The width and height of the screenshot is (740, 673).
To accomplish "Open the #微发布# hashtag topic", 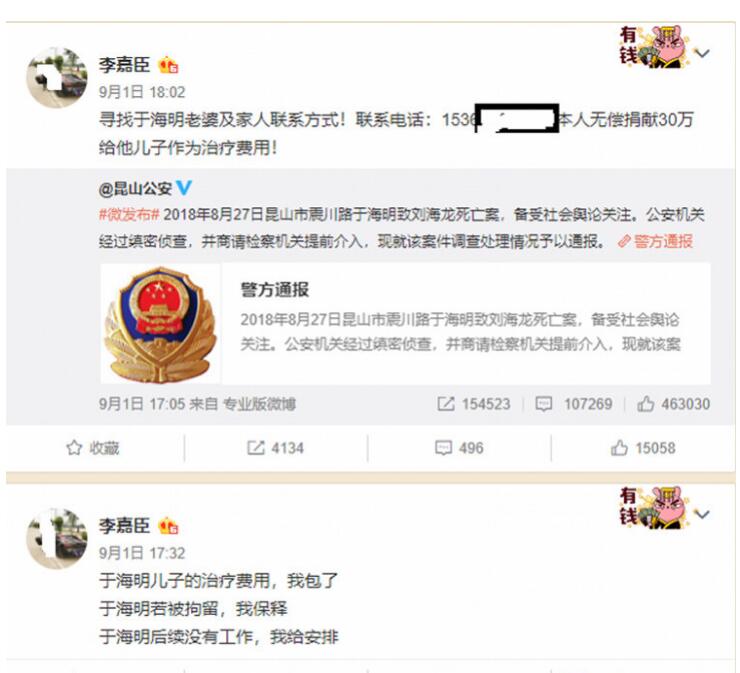I will coord(129,215).
